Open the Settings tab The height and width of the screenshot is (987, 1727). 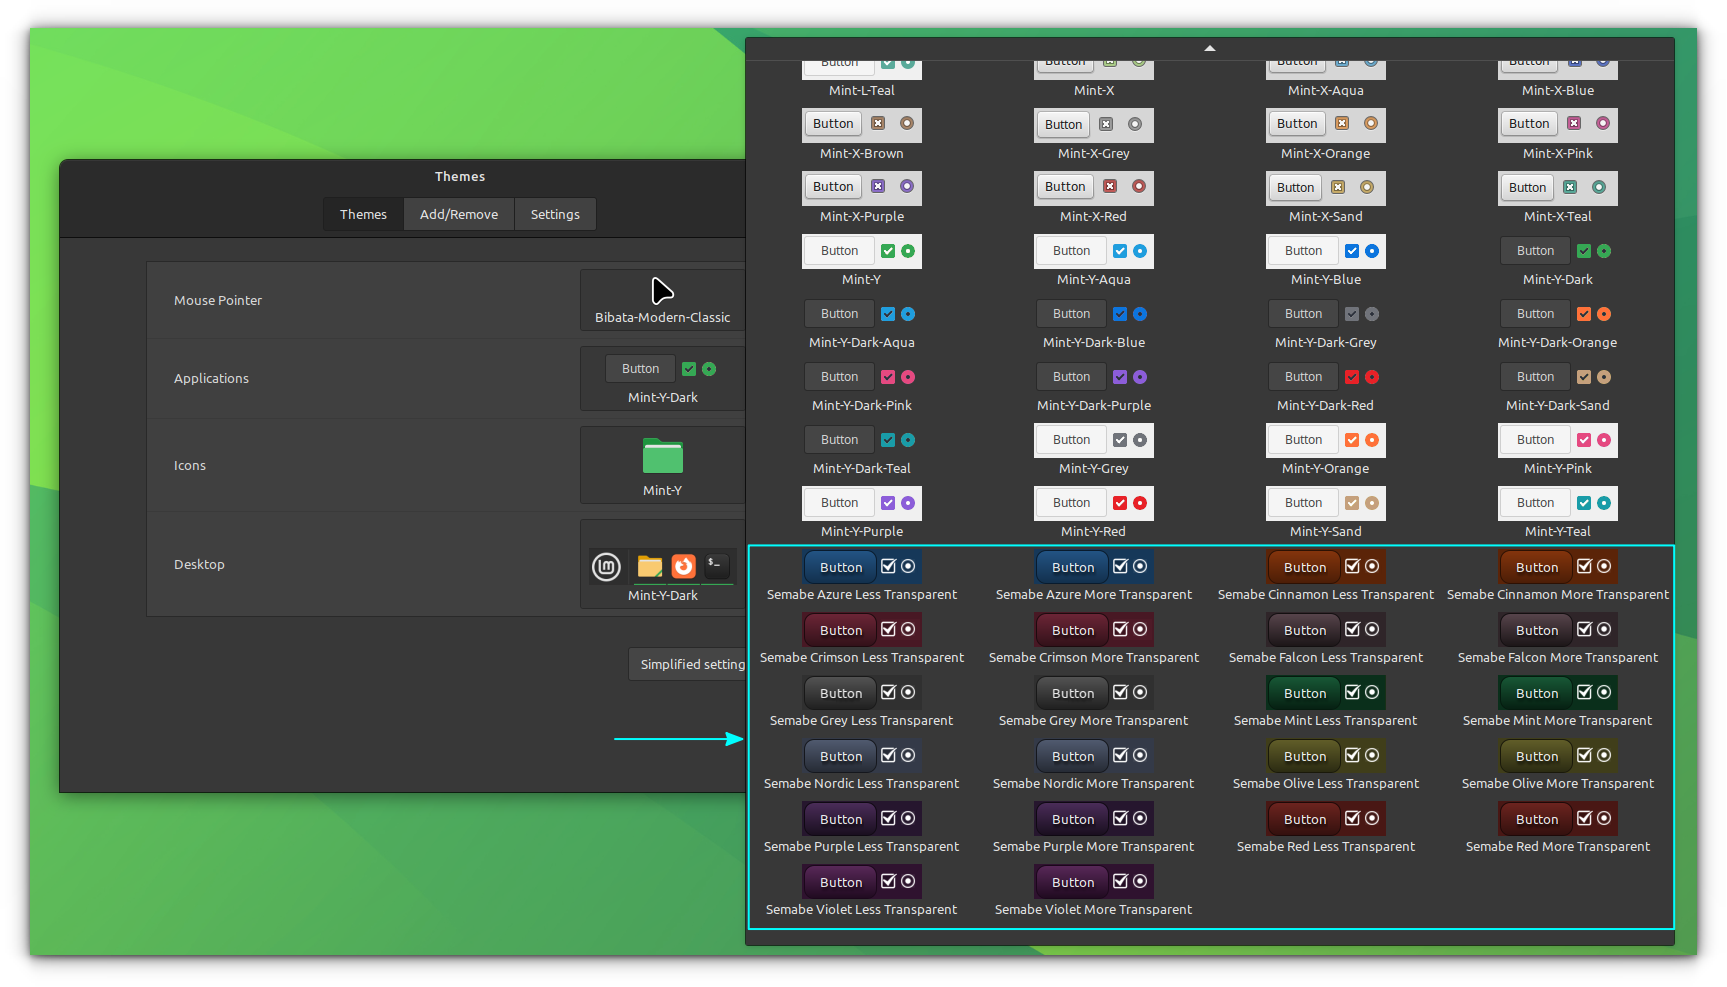(555, 213)
